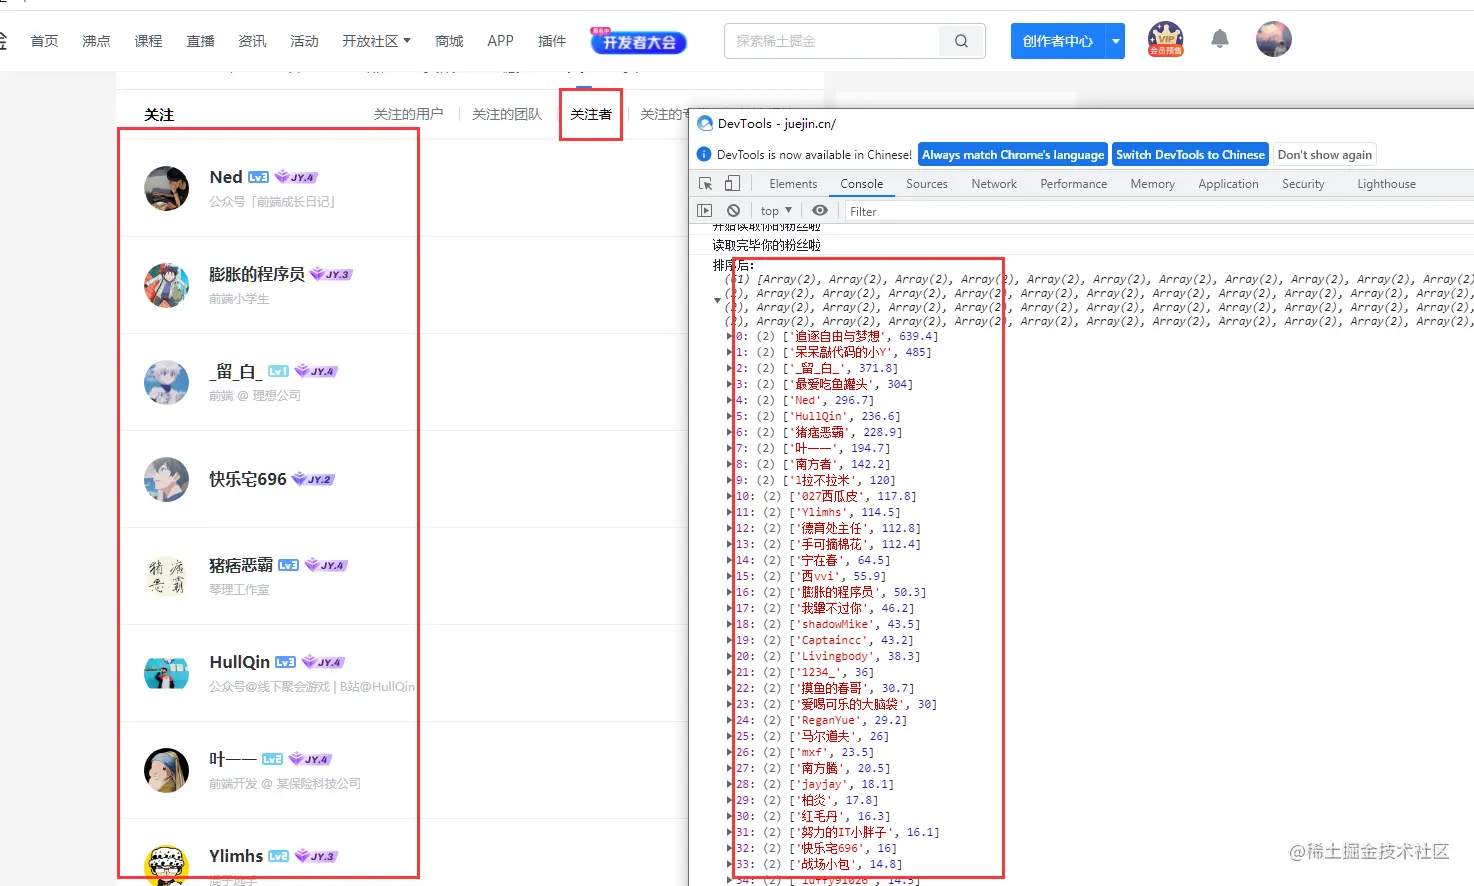Viewport: 1474px width, 886px height.
Task: Switch to the Memory tab
Action: [1153, 184]
